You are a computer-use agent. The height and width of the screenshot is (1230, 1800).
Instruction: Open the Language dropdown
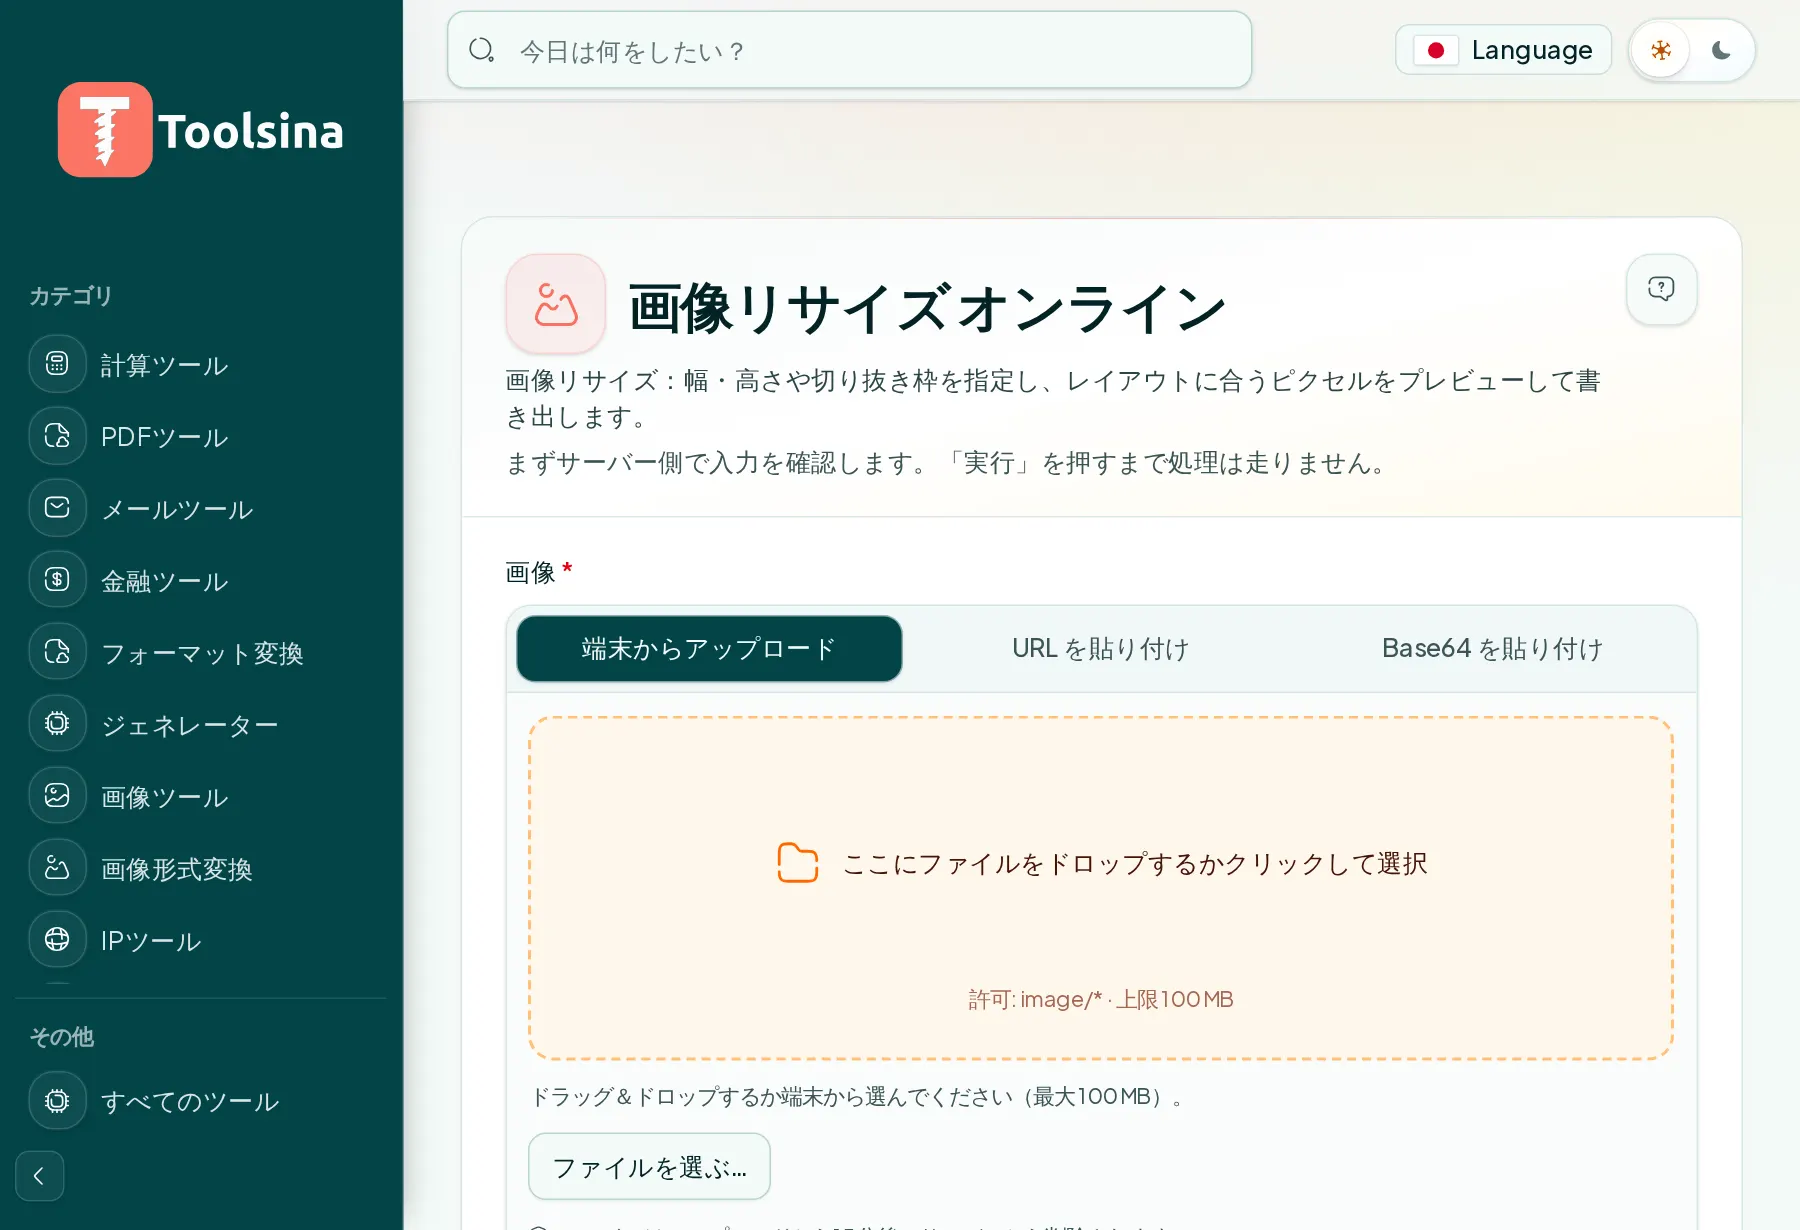[x=1503, y=50]
